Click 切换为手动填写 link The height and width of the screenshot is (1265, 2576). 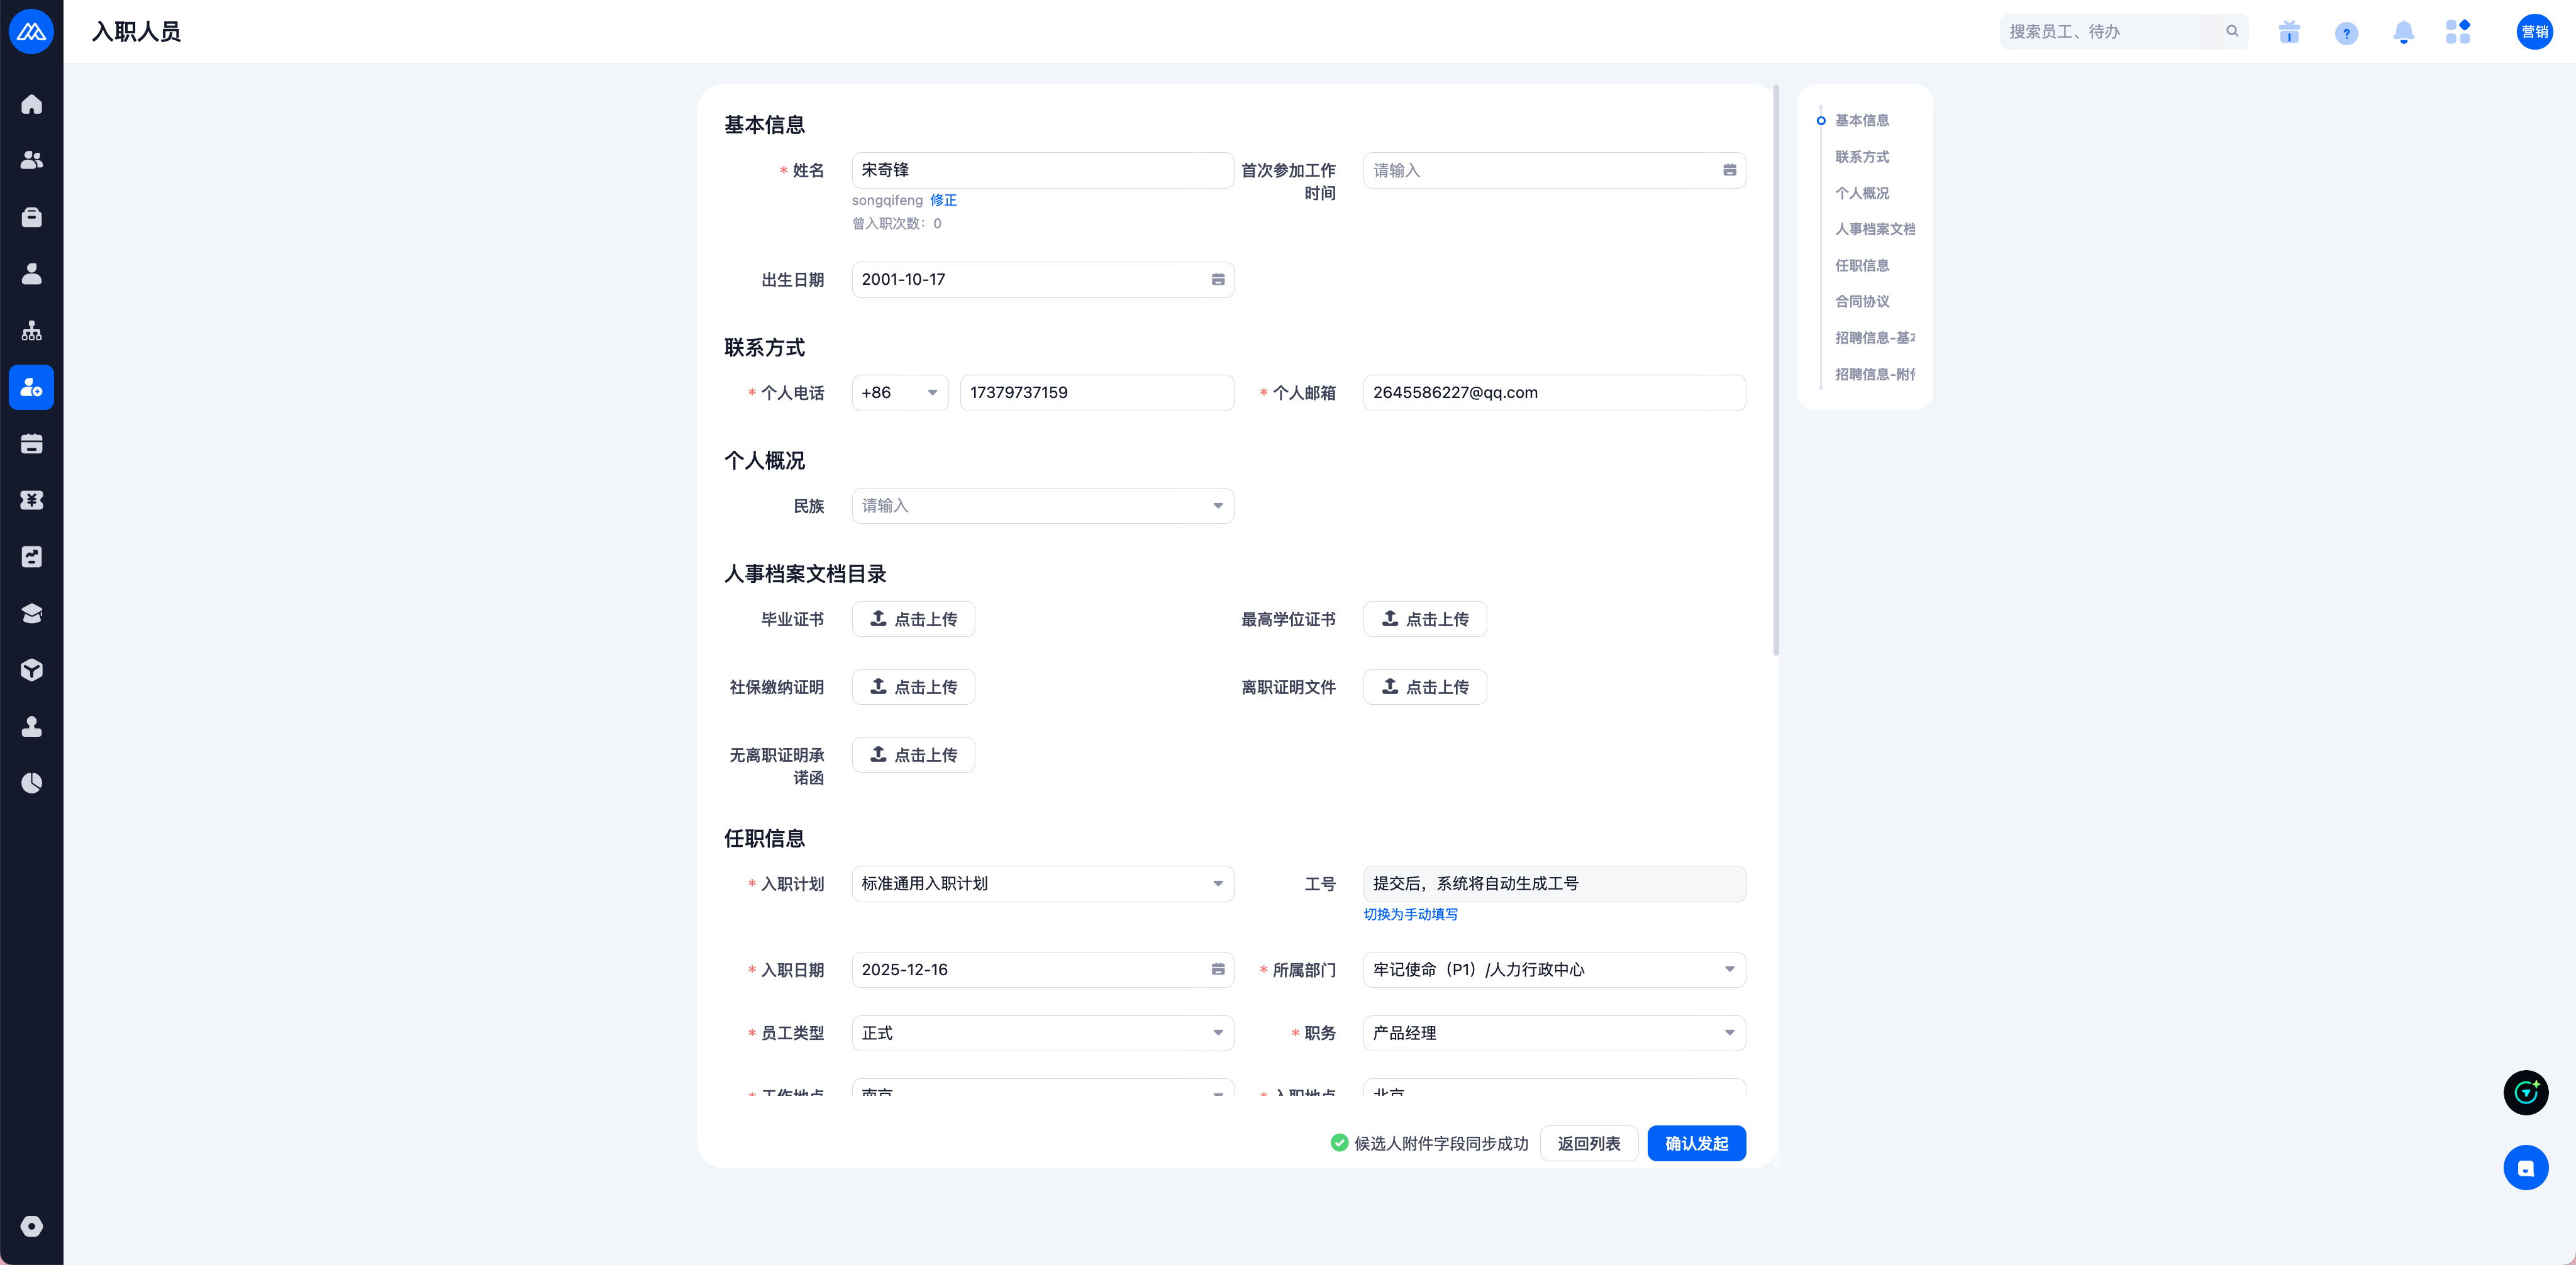(1410, 914)
